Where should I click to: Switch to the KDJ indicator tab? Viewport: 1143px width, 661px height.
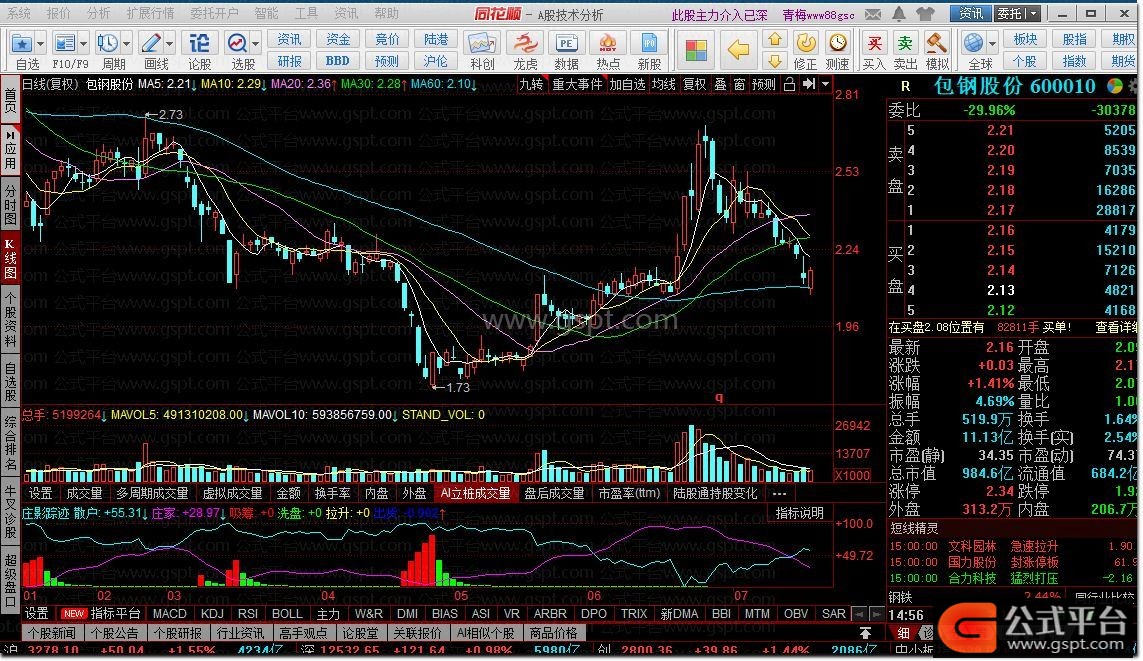pyautogui.click(x=211, y=614)
